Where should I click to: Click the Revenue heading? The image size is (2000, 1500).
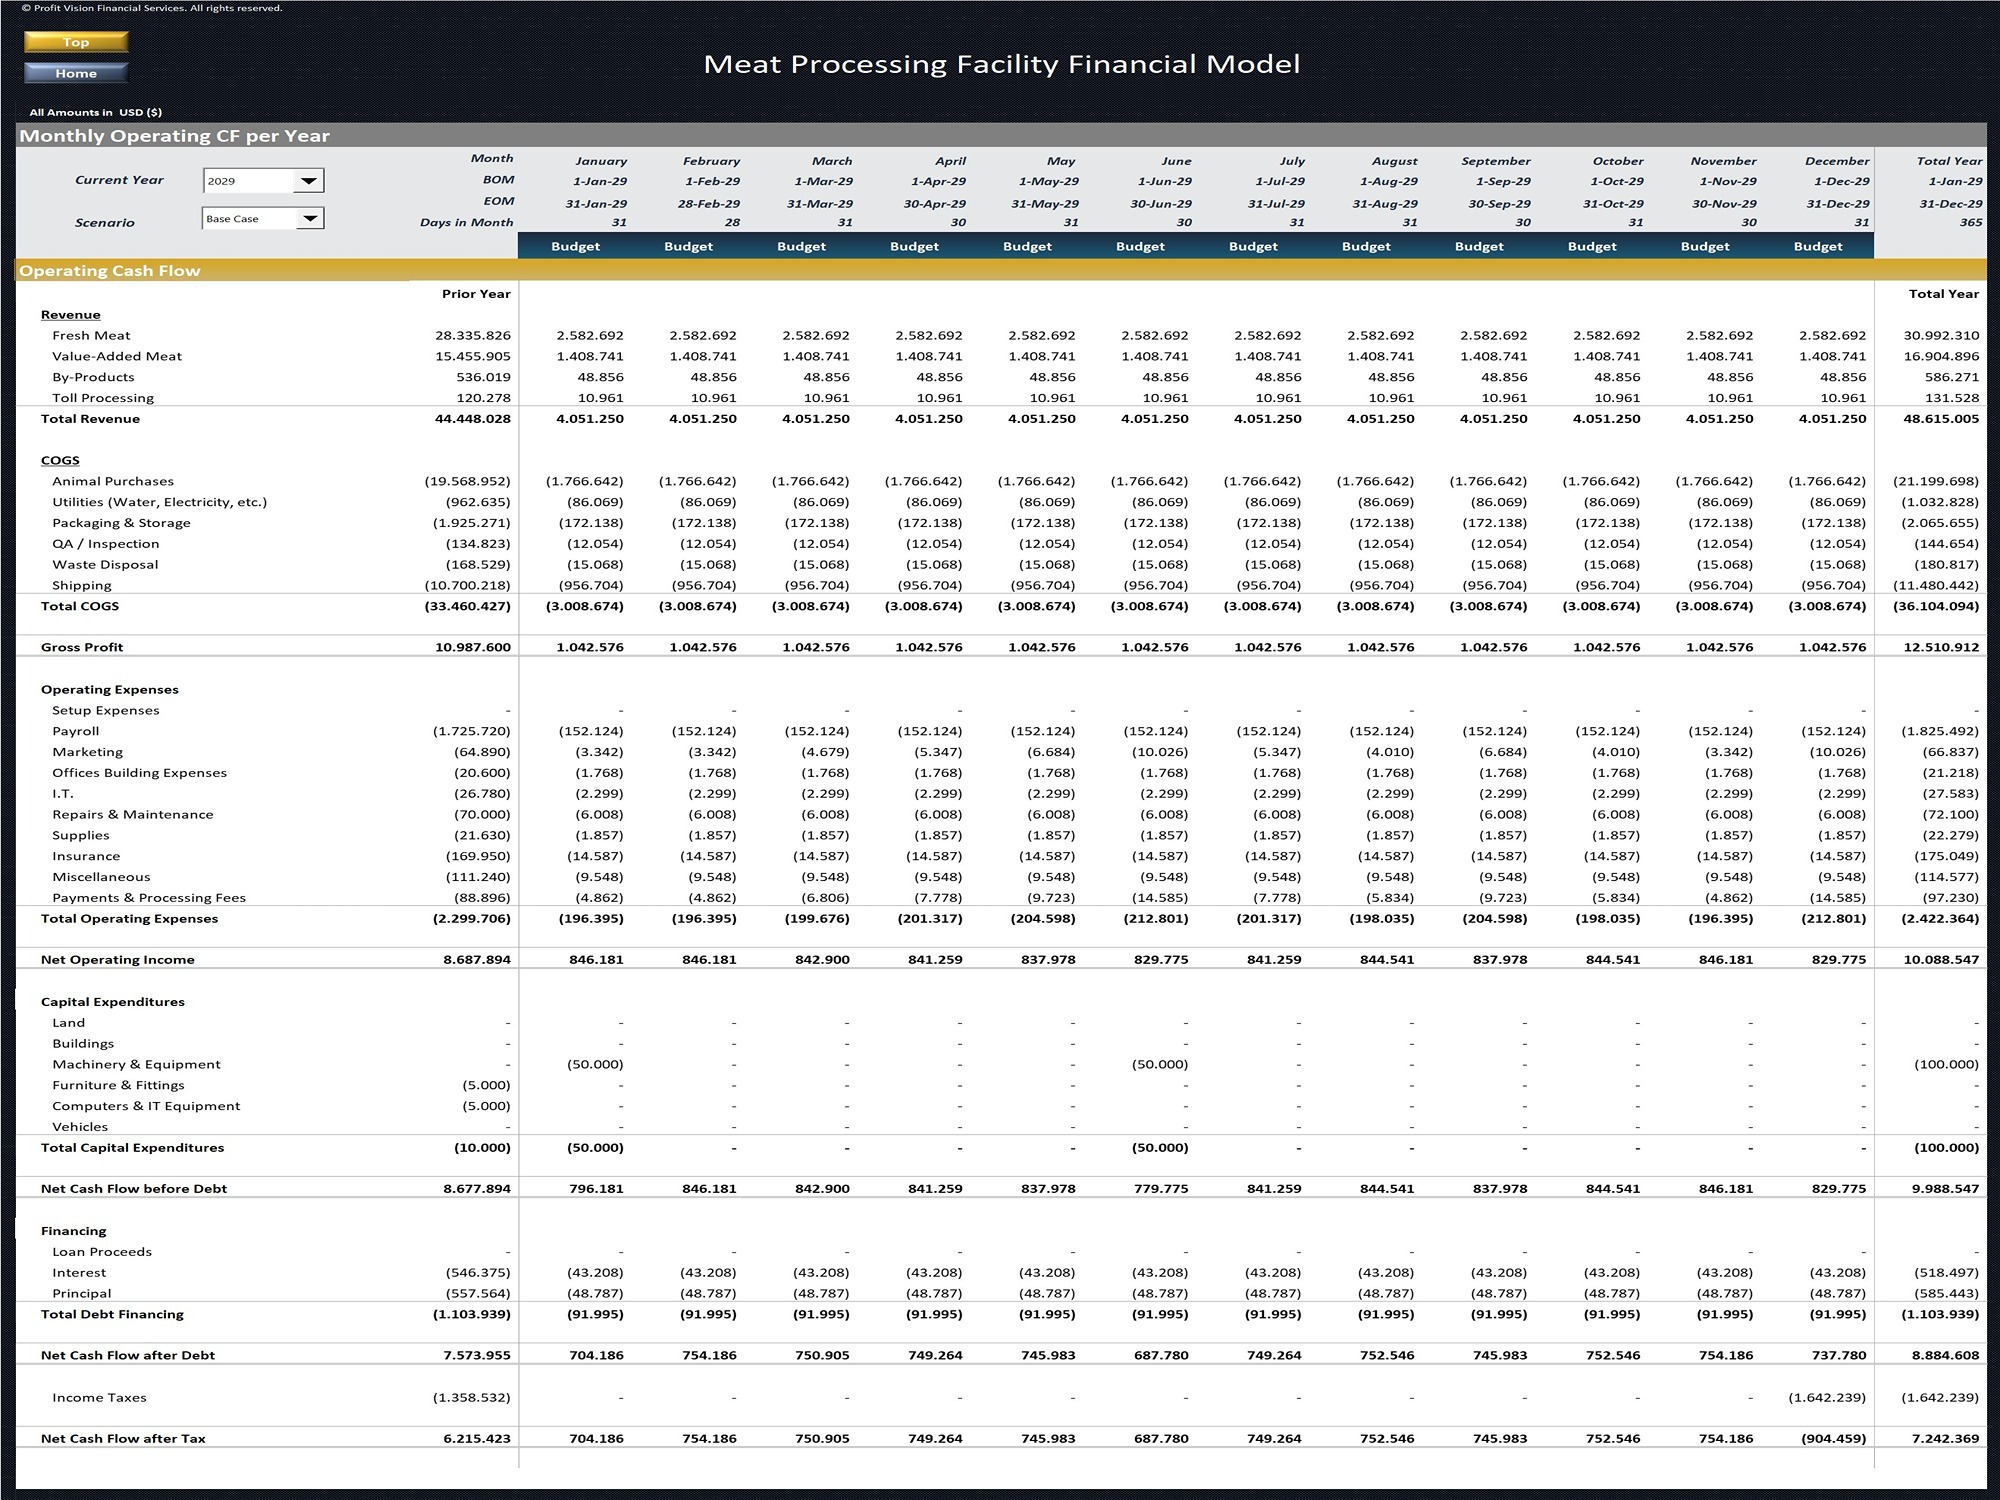pyautogui.click(x=70, y=315)
